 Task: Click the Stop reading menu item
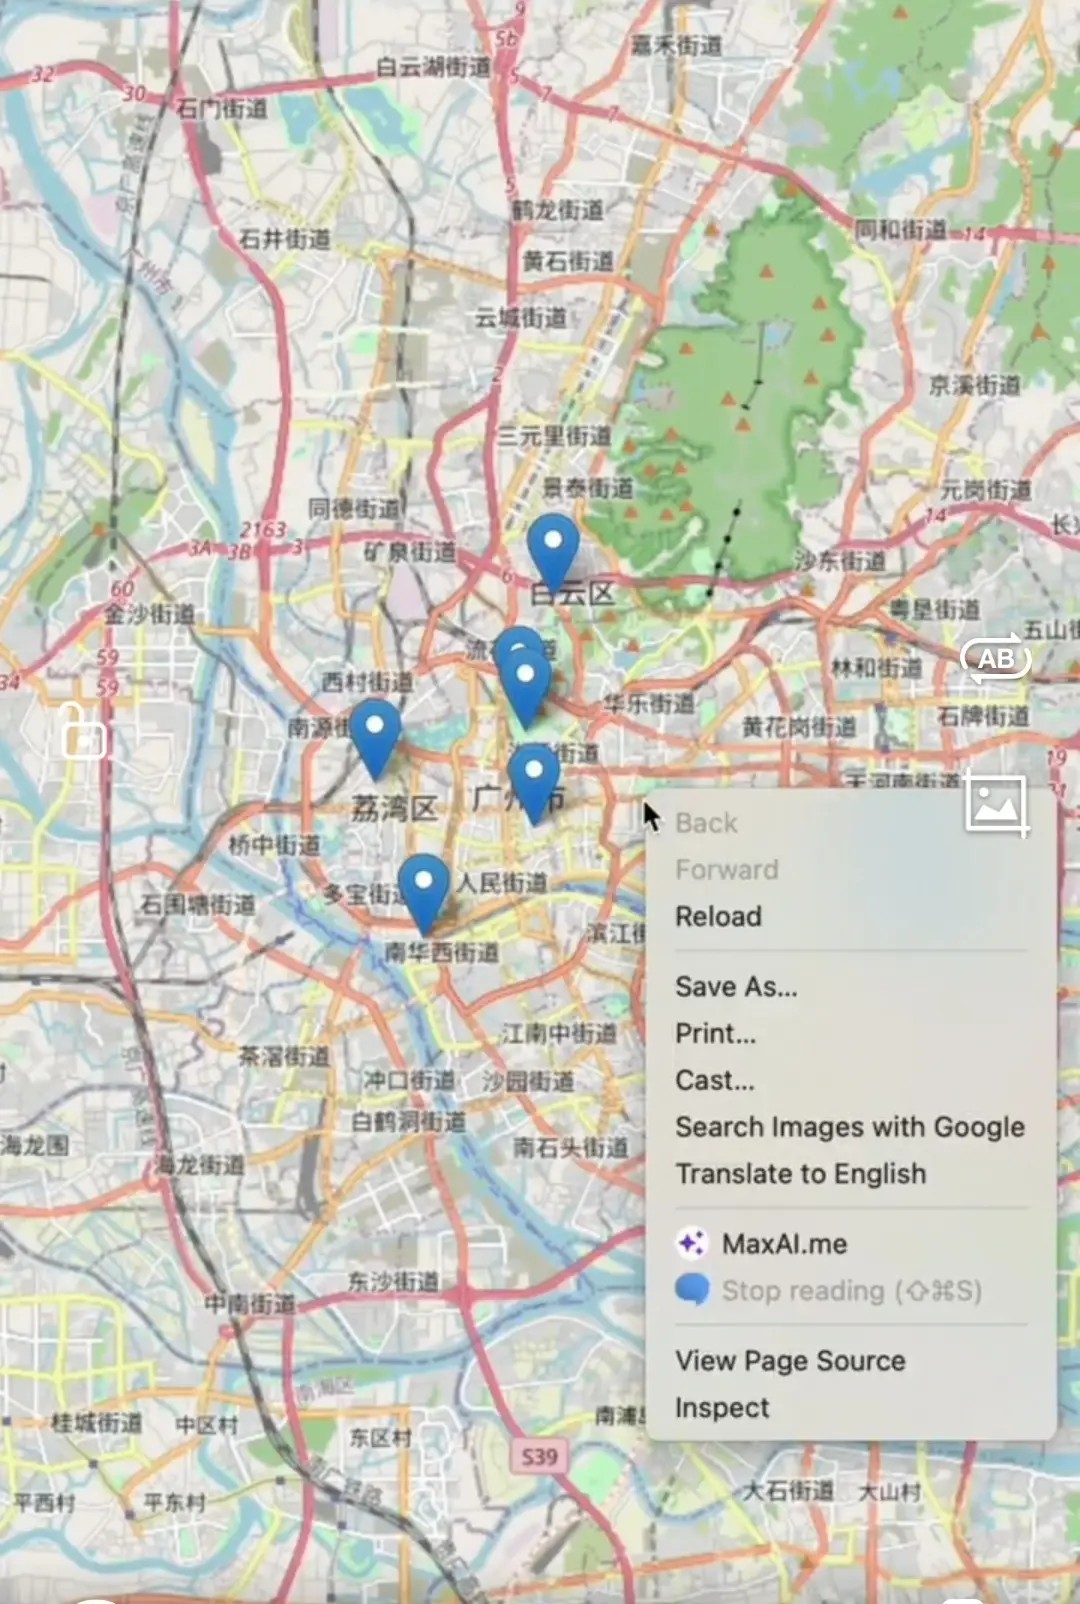(x=850, y=1291)
